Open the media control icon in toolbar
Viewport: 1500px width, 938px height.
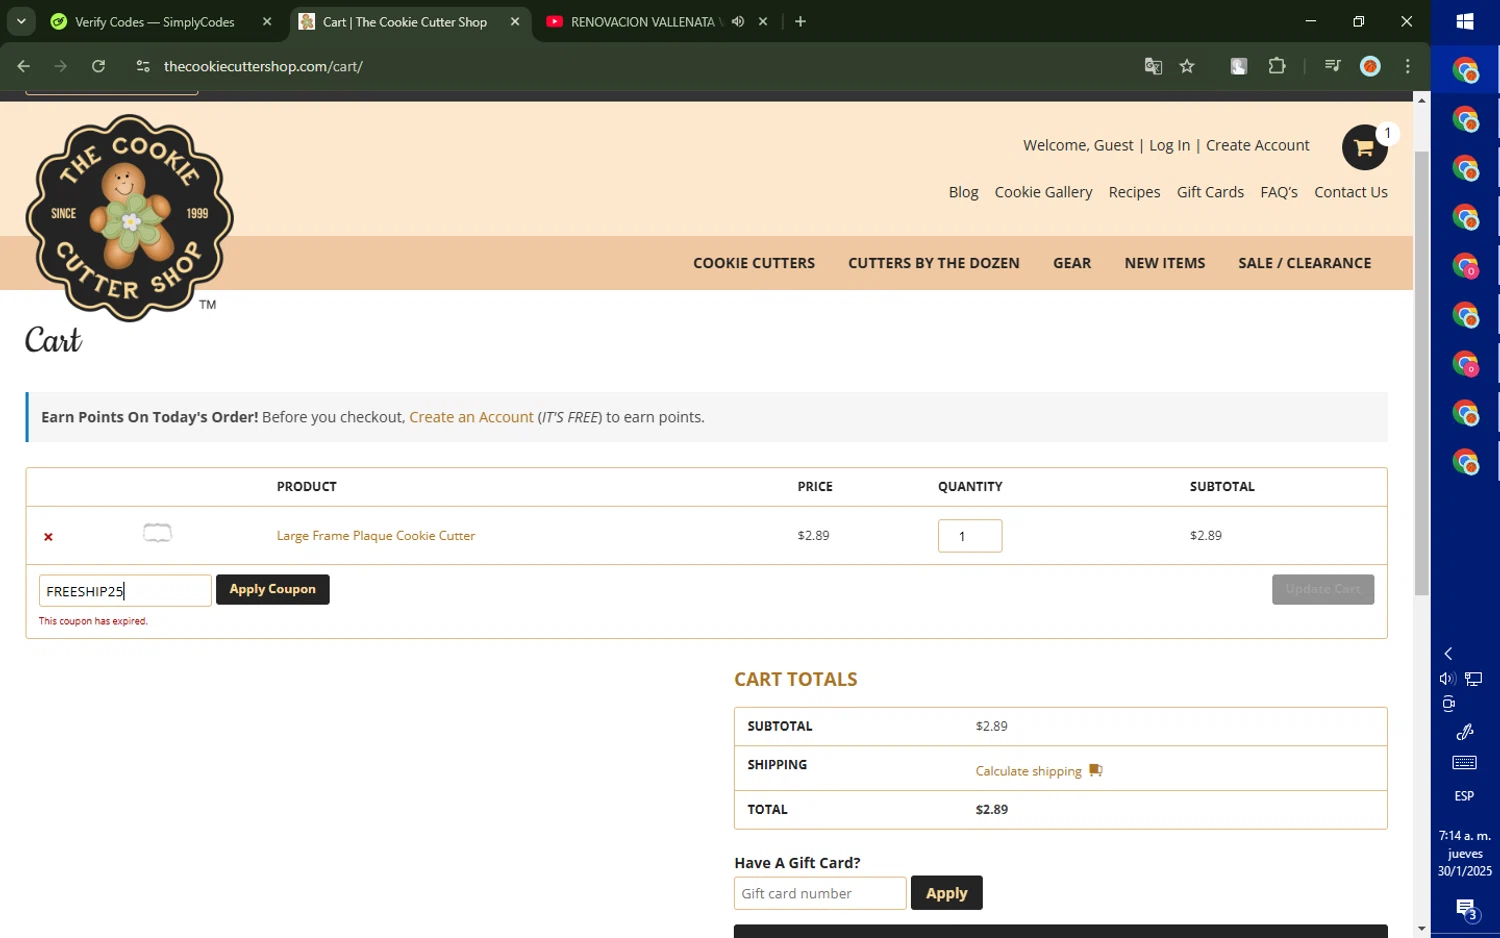pyautogui.click(x=1332, y=66)
